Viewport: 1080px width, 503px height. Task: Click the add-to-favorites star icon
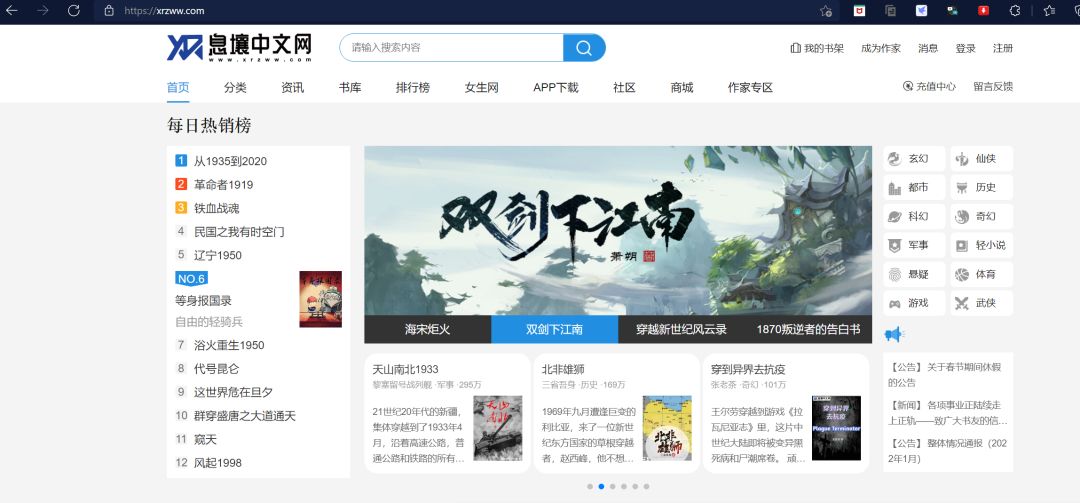point(826,10)
